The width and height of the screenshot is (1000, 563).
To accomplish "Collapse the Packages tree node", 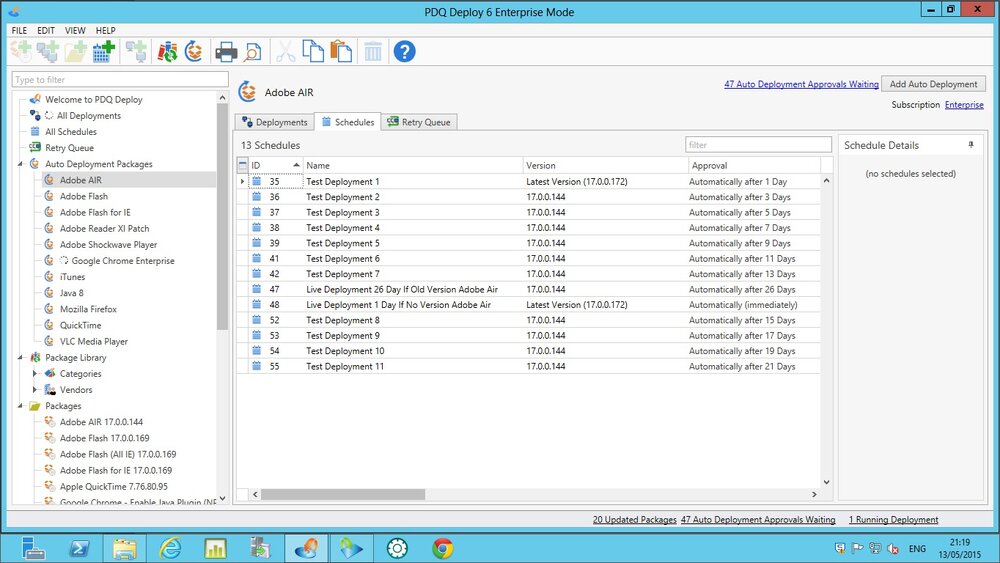I will click(x=20, y=406).
